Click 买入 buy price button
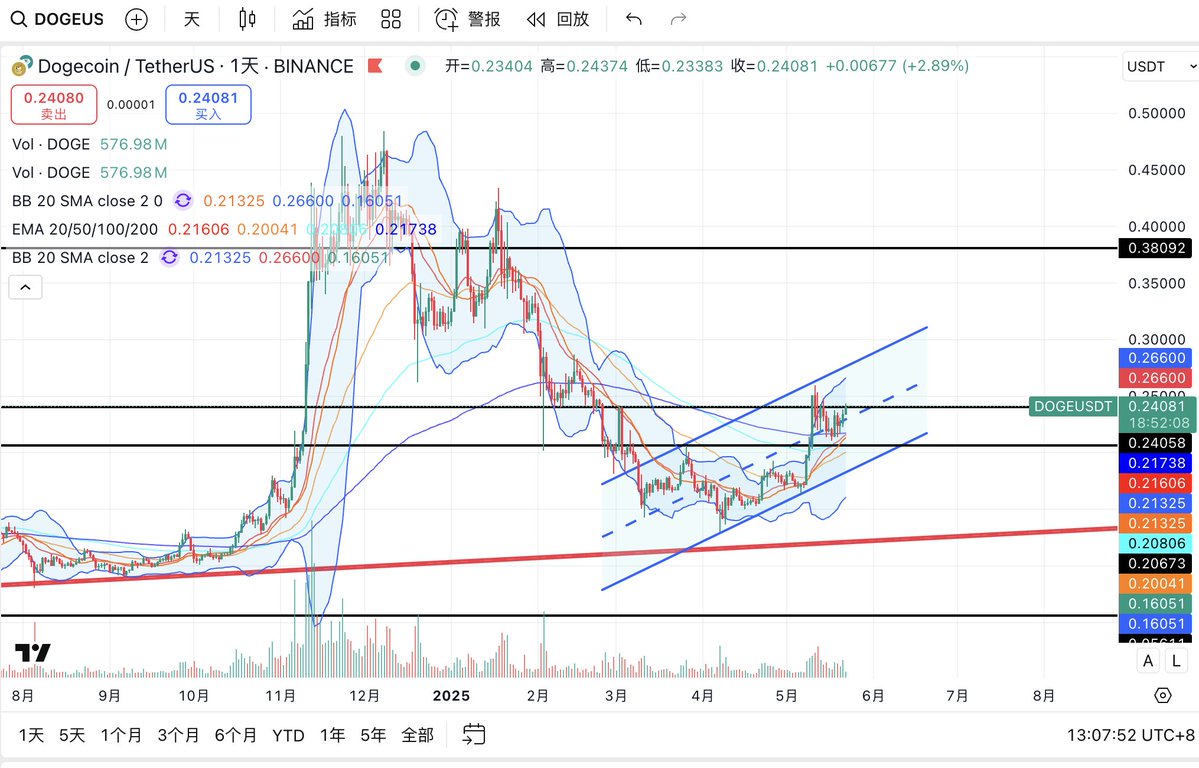 click(208, 105)
